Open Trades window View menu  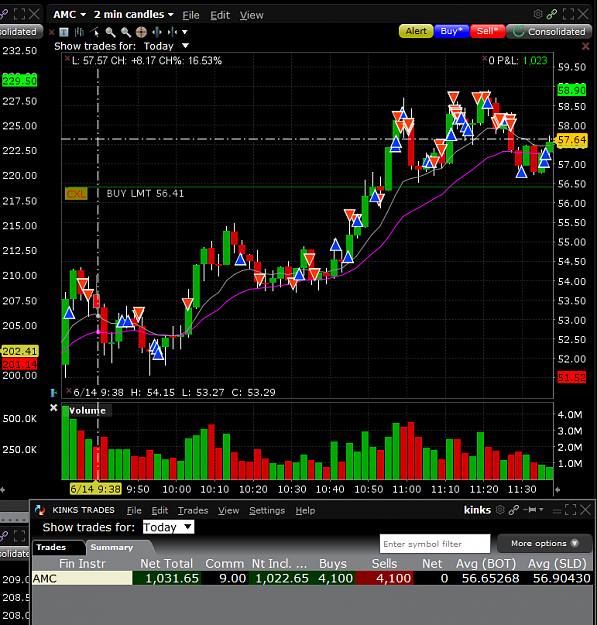(228, 511)
